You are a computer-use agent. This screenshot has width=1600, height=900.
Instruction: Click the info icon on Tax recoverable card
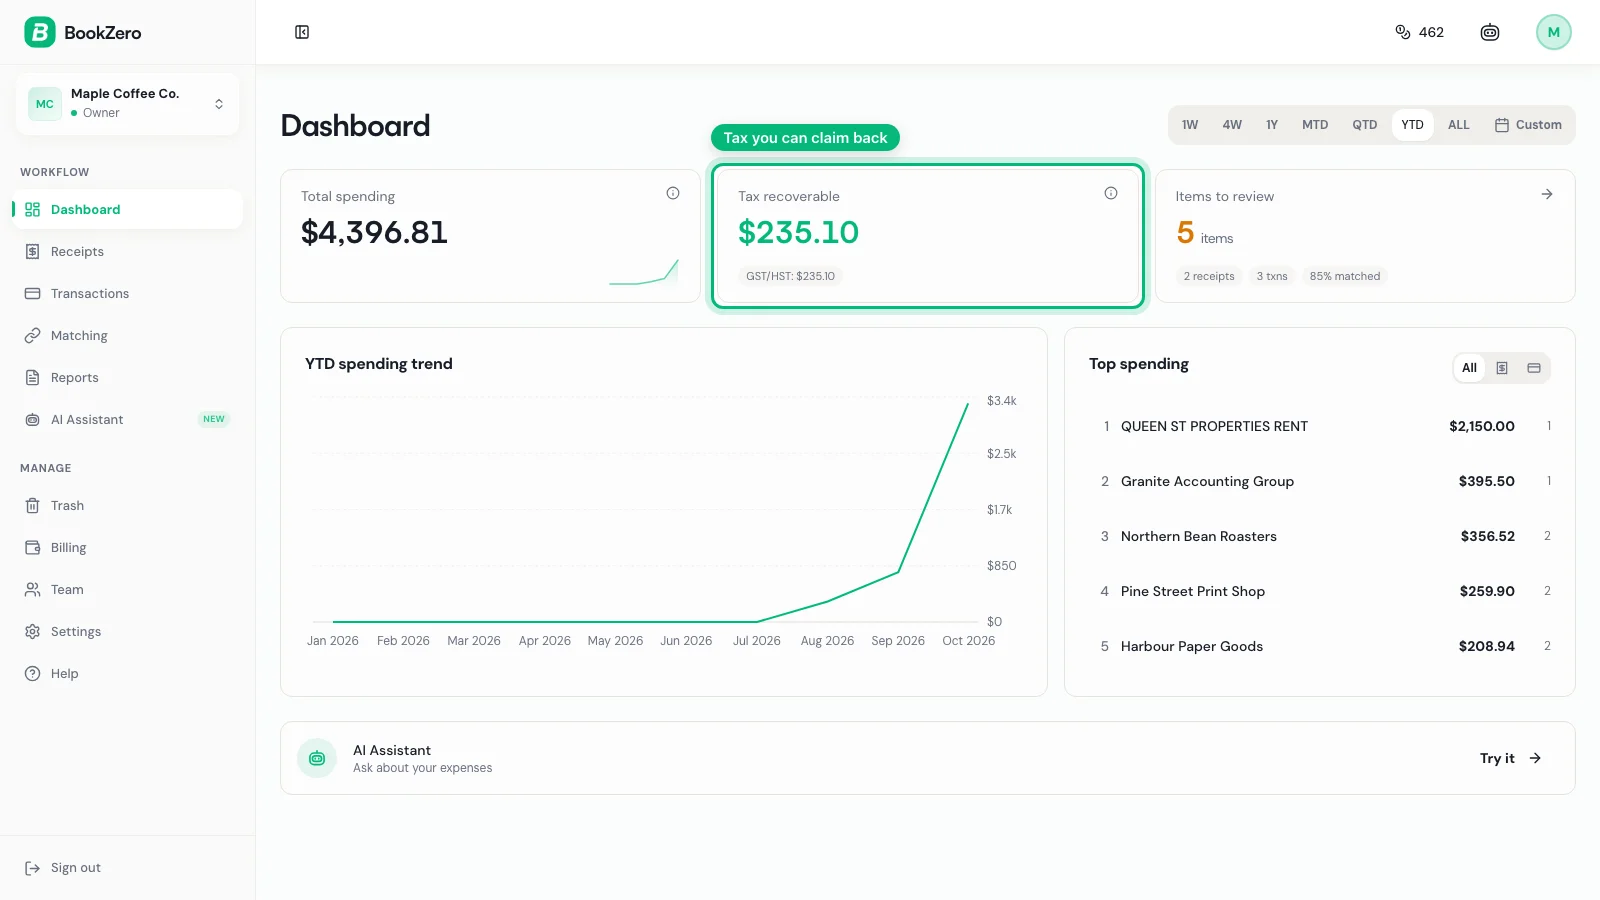coord(1111,193)
